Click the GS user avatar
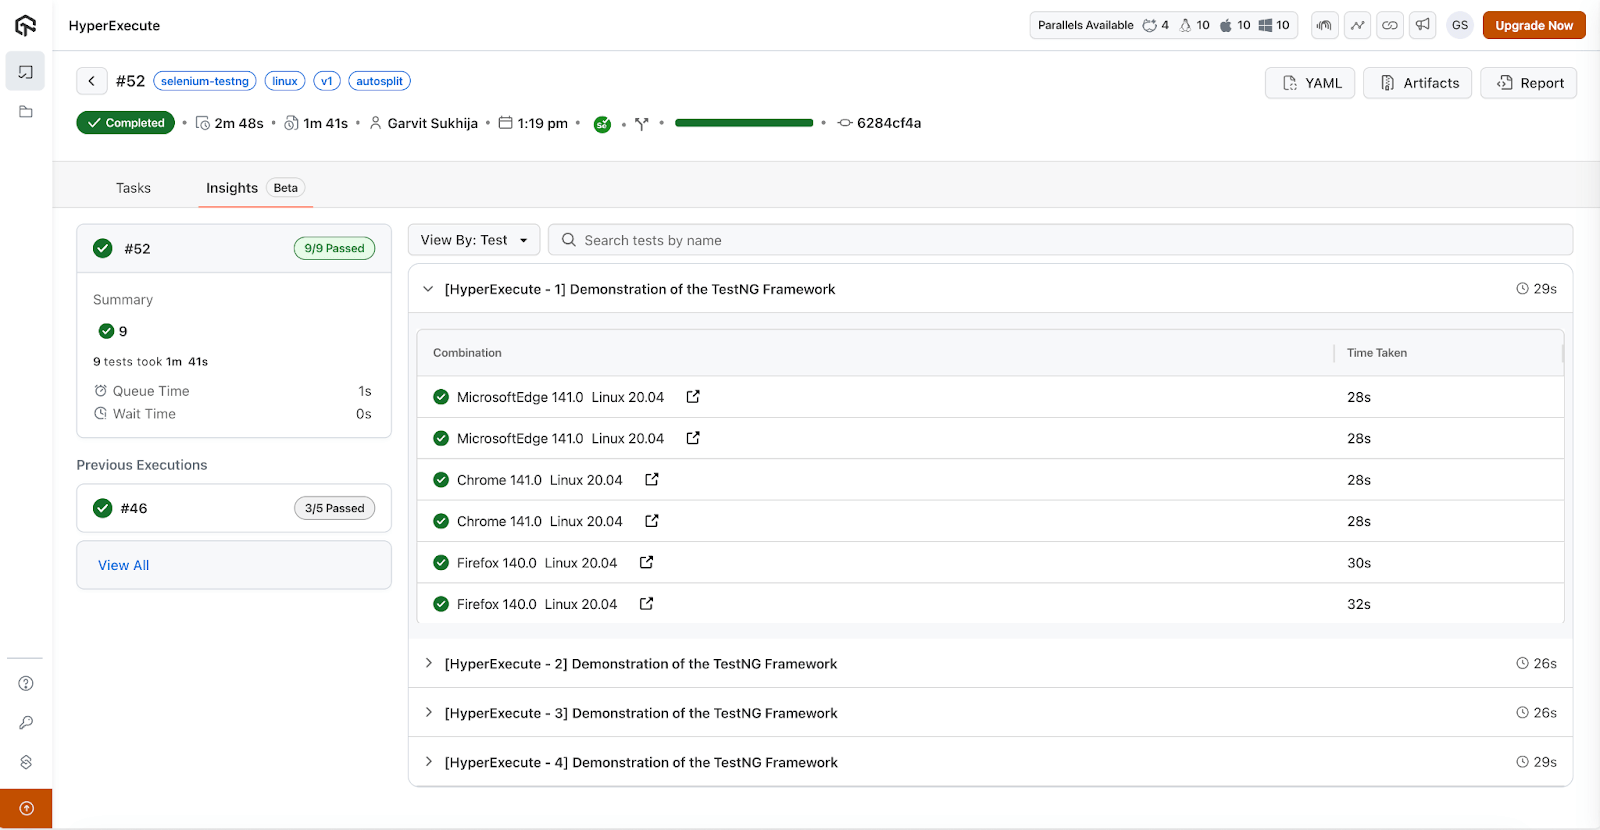1600x830 pixels. tap(1459, 25)
